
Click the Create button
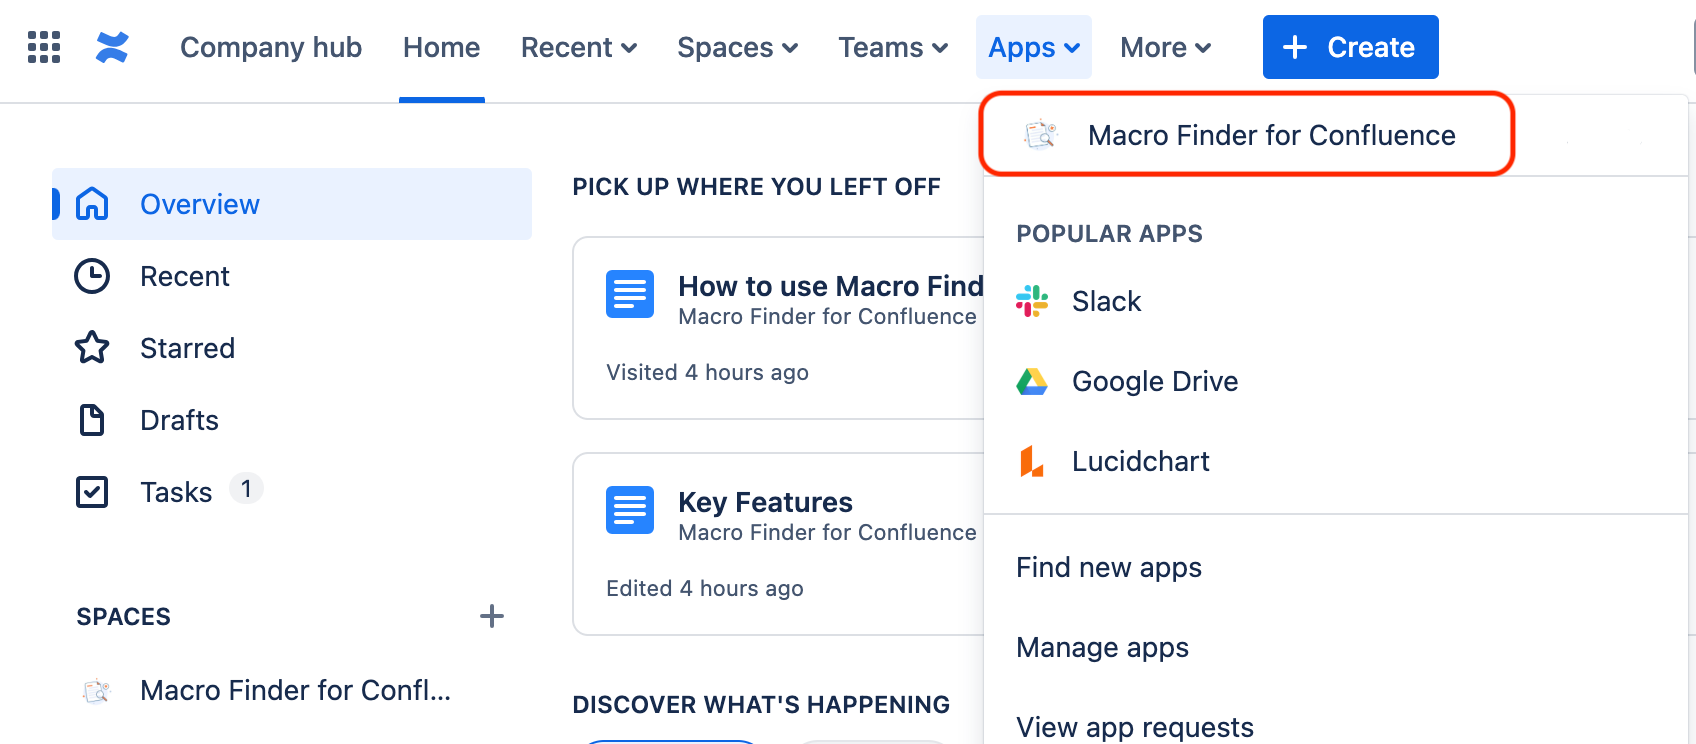click(1350, 47)
